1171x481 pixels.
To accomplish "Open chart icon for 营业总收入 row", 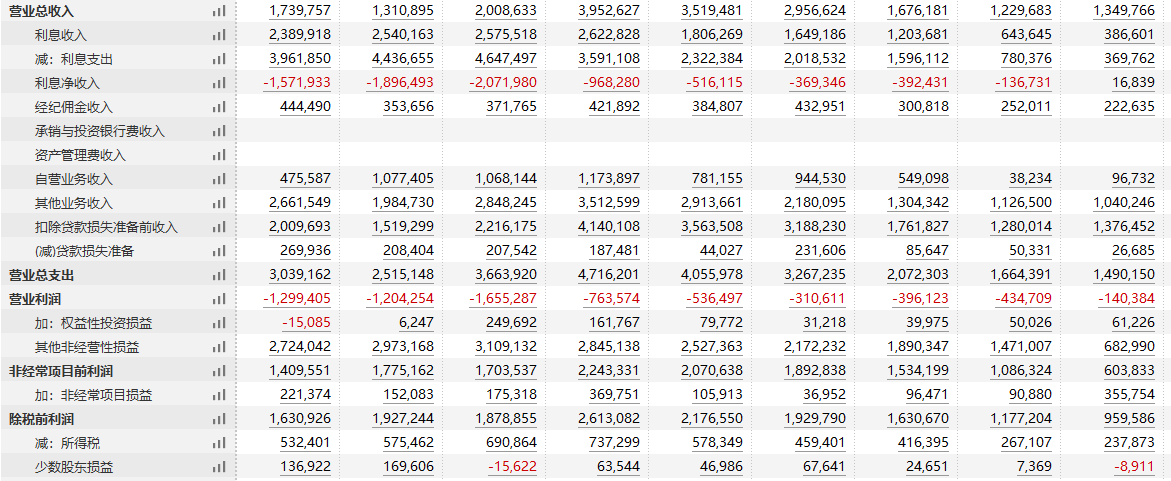I will tap(218, 11).
